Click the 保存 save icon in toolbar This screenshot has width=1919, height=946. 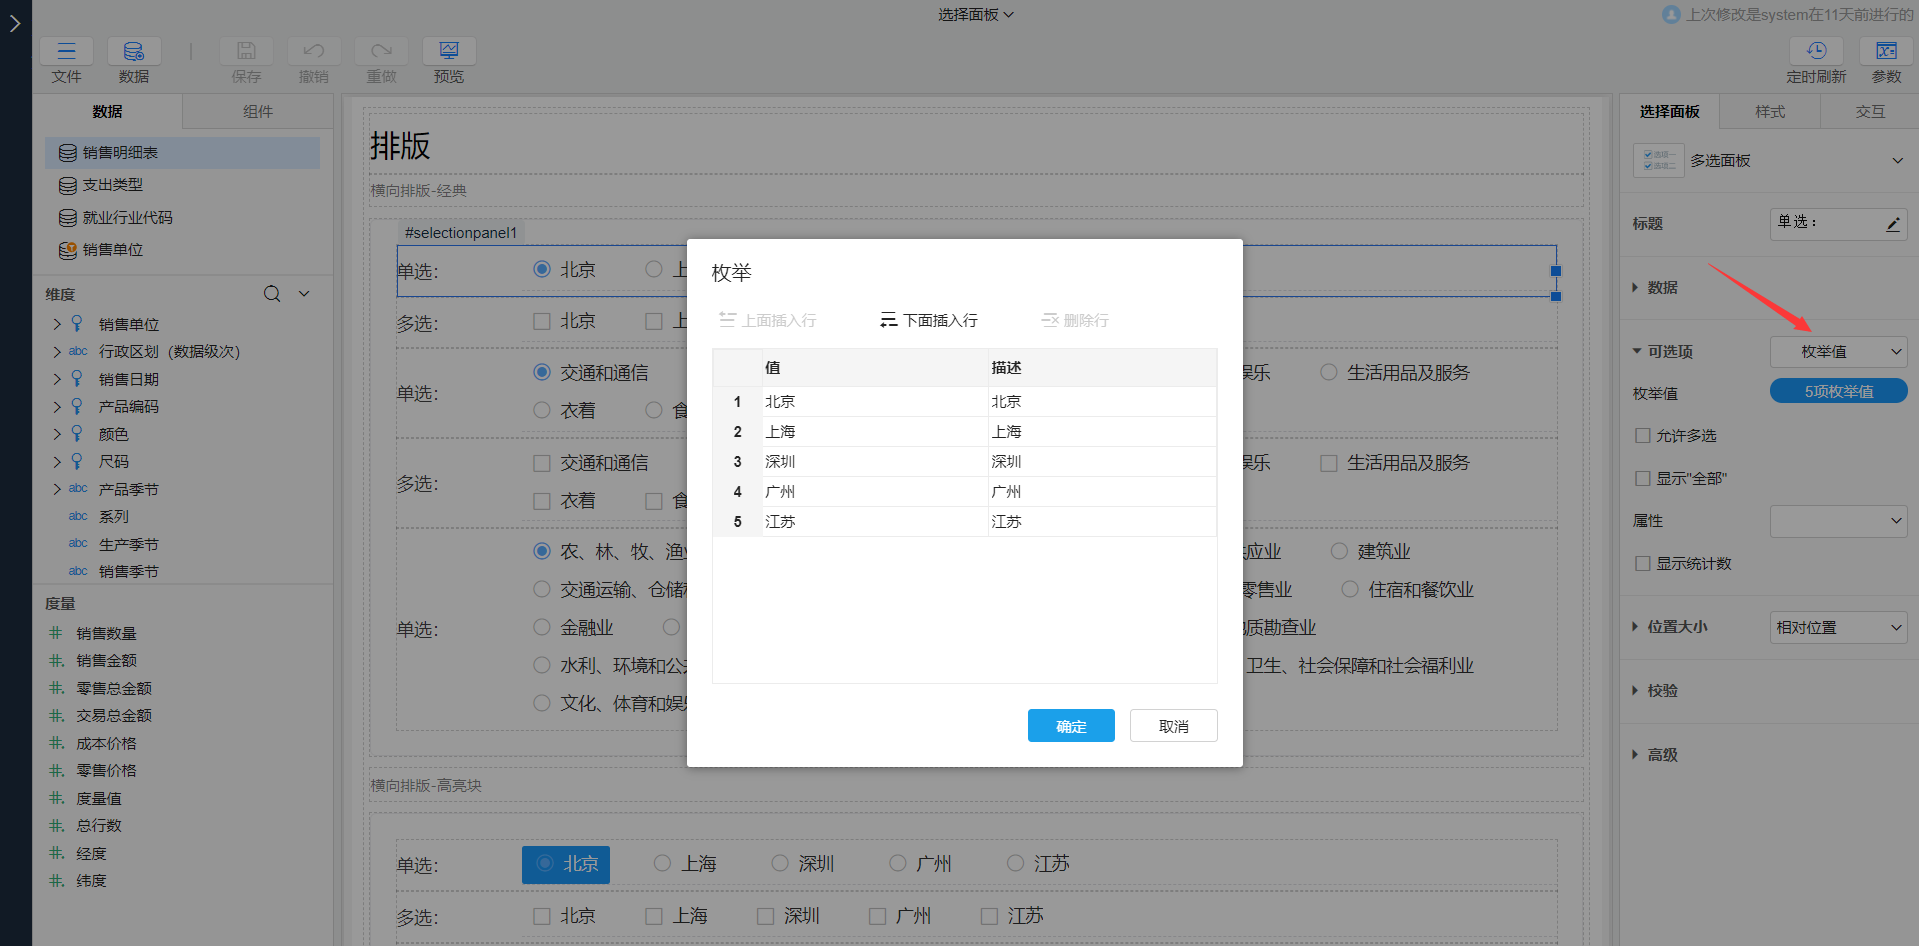click(246, 51)
